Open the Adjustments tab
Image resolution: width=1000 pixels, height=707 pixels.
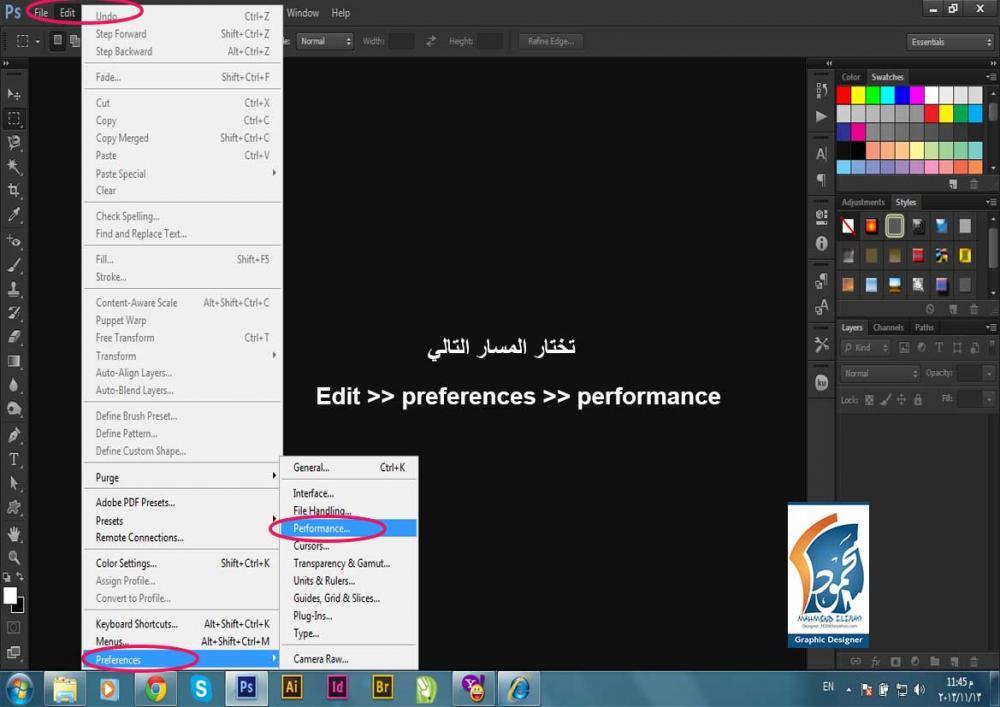point(862,202)
